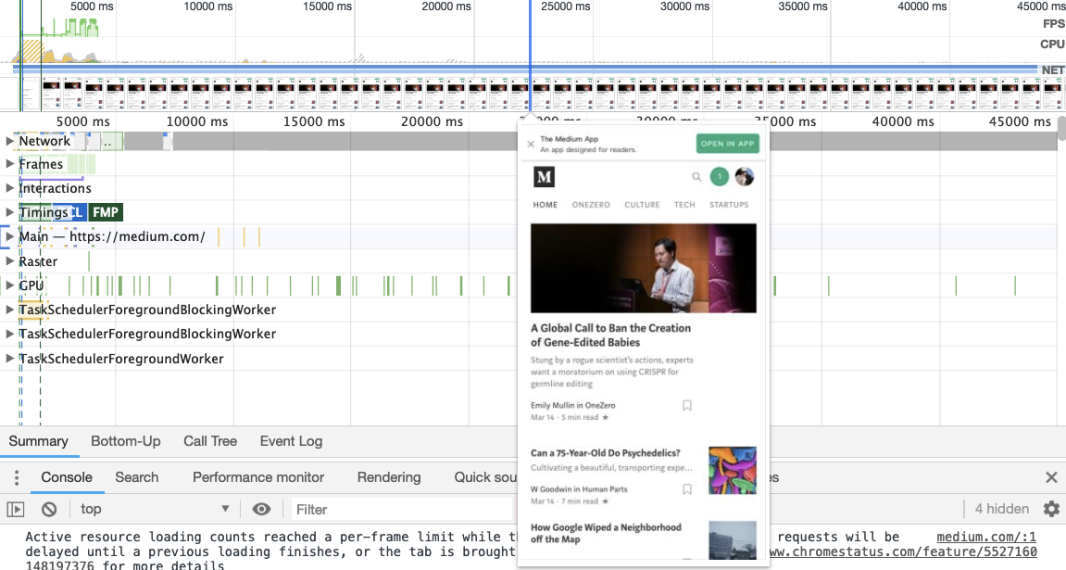Expand the Timings track
The image size is (1066, 570).
(10, 212)
